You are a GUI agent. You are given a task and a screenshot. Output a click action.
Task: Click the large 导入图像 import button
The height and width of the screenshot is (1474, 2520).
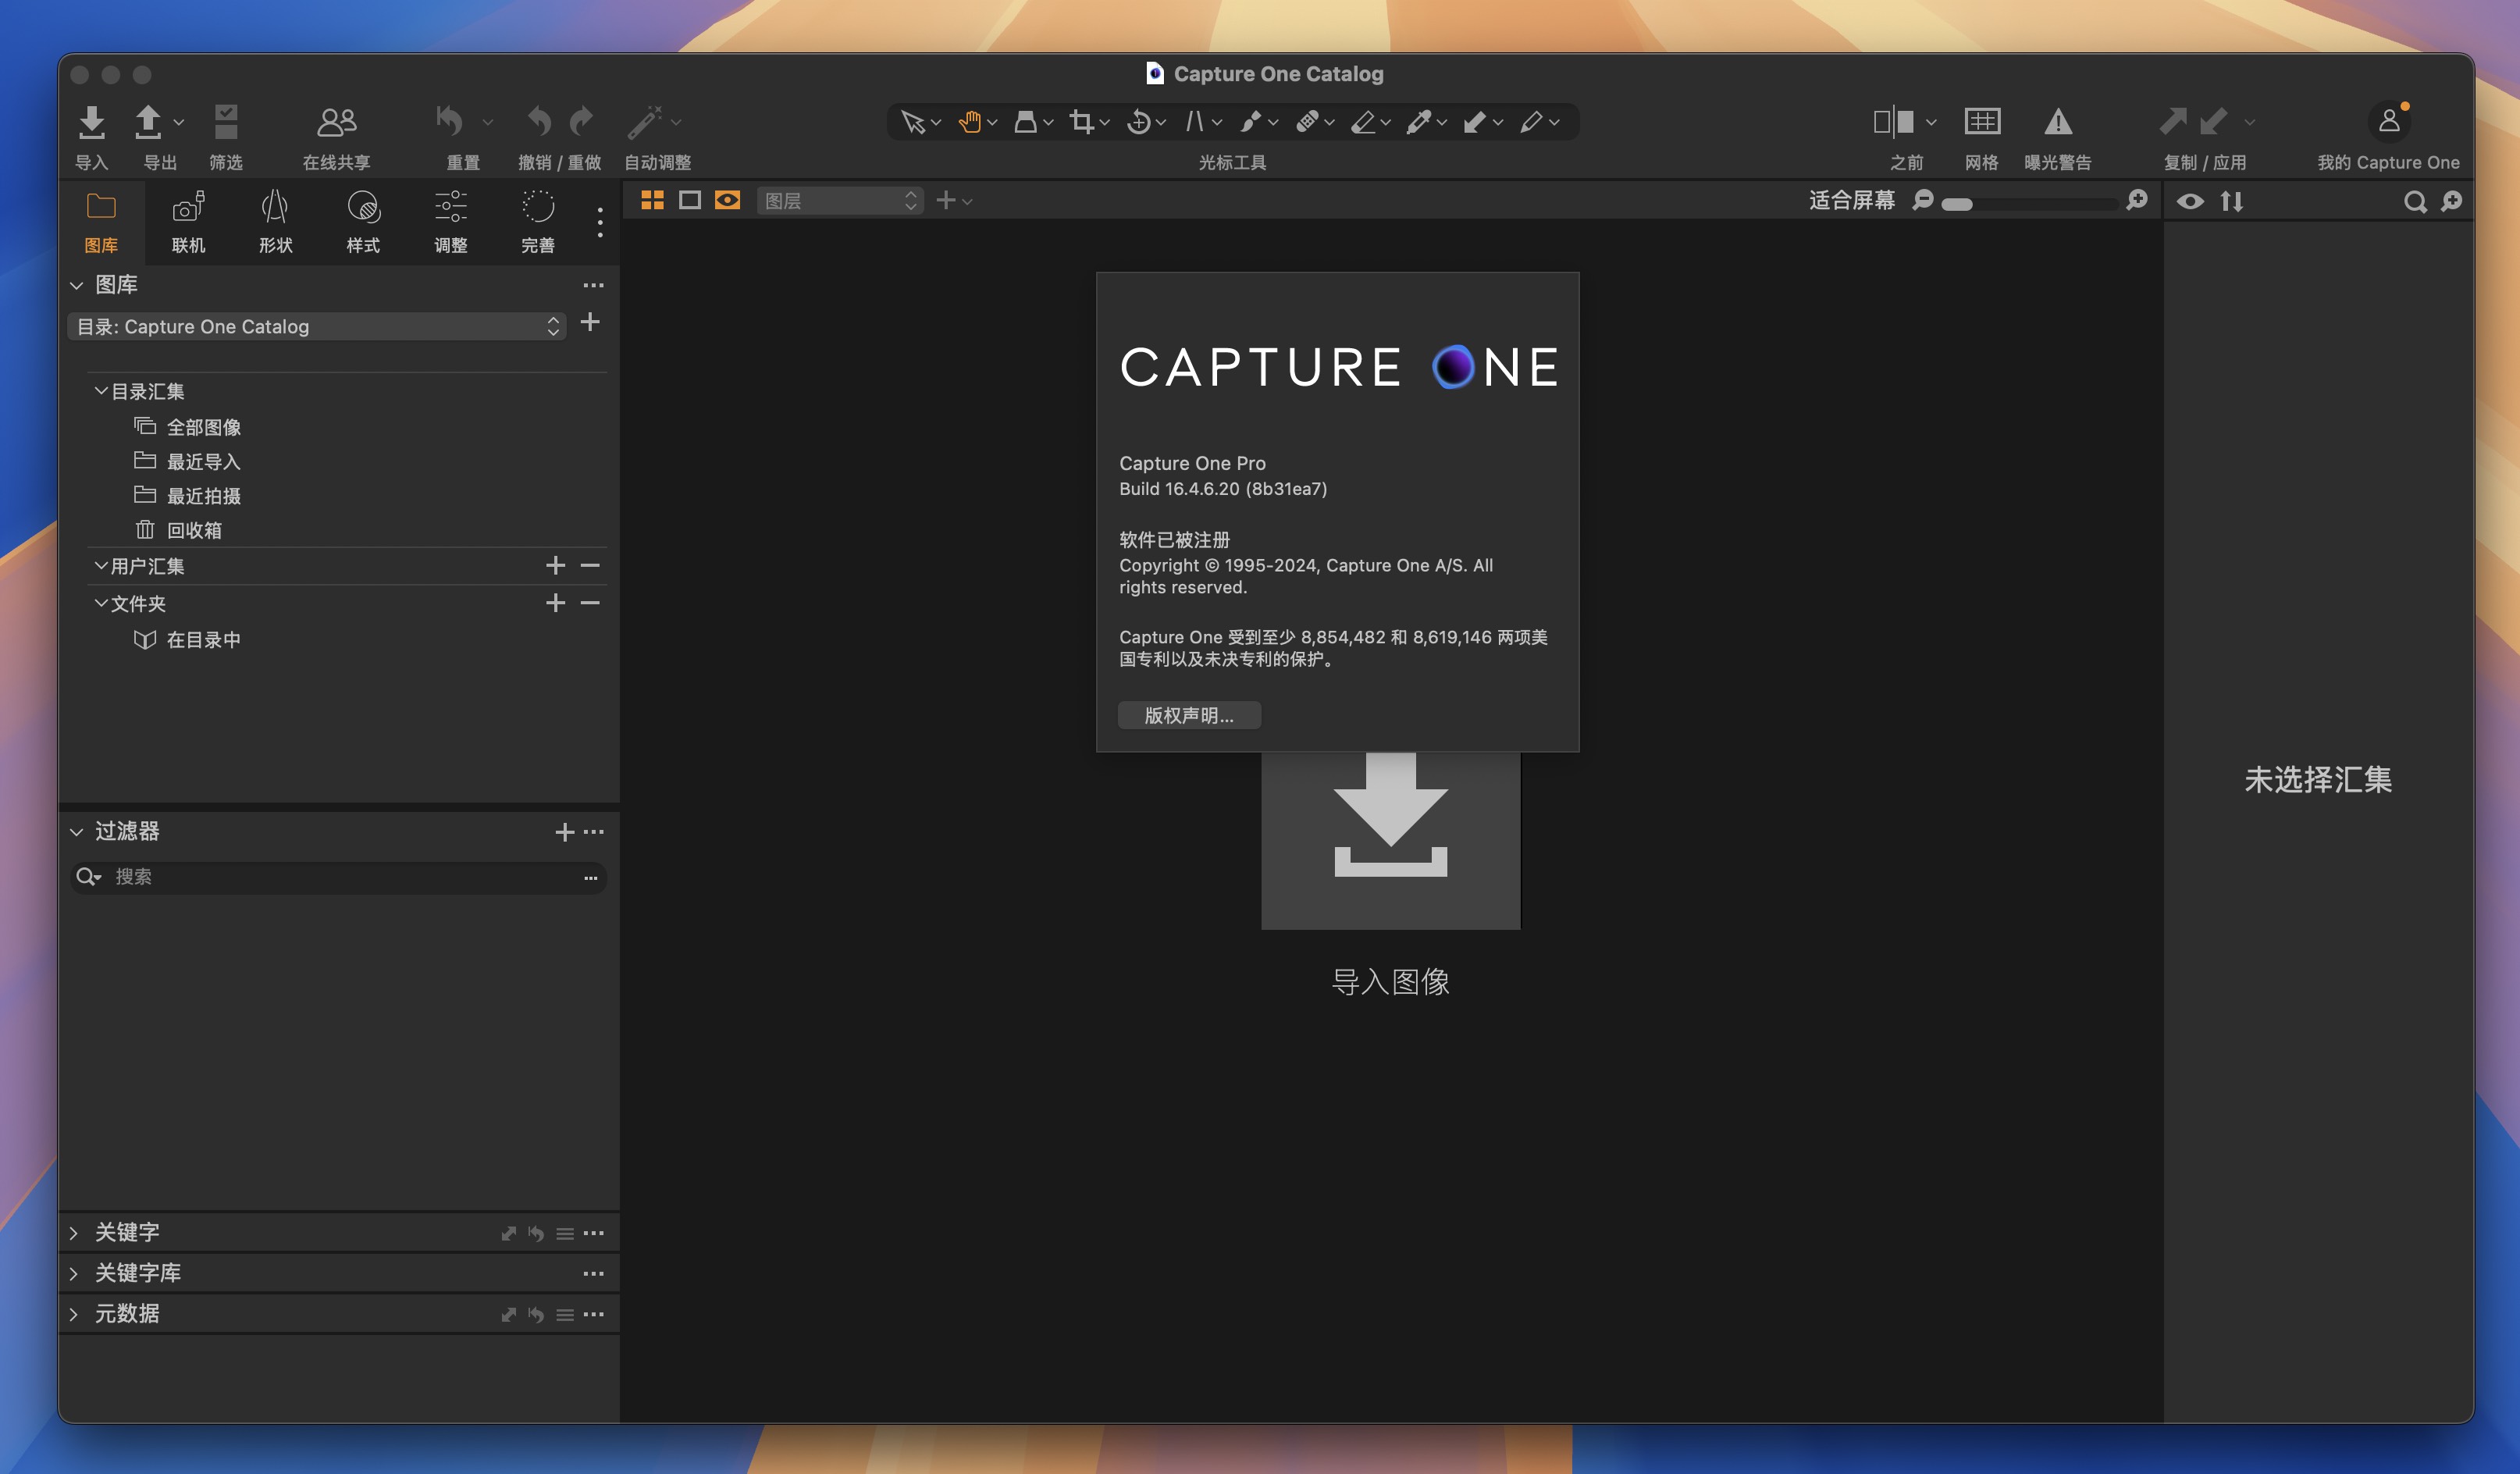[1390, 840]
